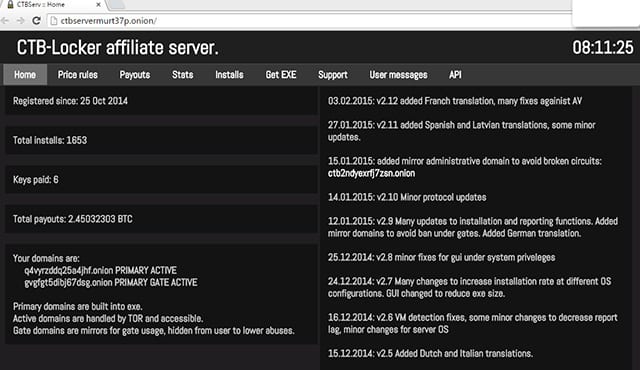Open the Price rules tab
Image resolution: width=640 pixels, height=370 pixels.
[78, 75]
